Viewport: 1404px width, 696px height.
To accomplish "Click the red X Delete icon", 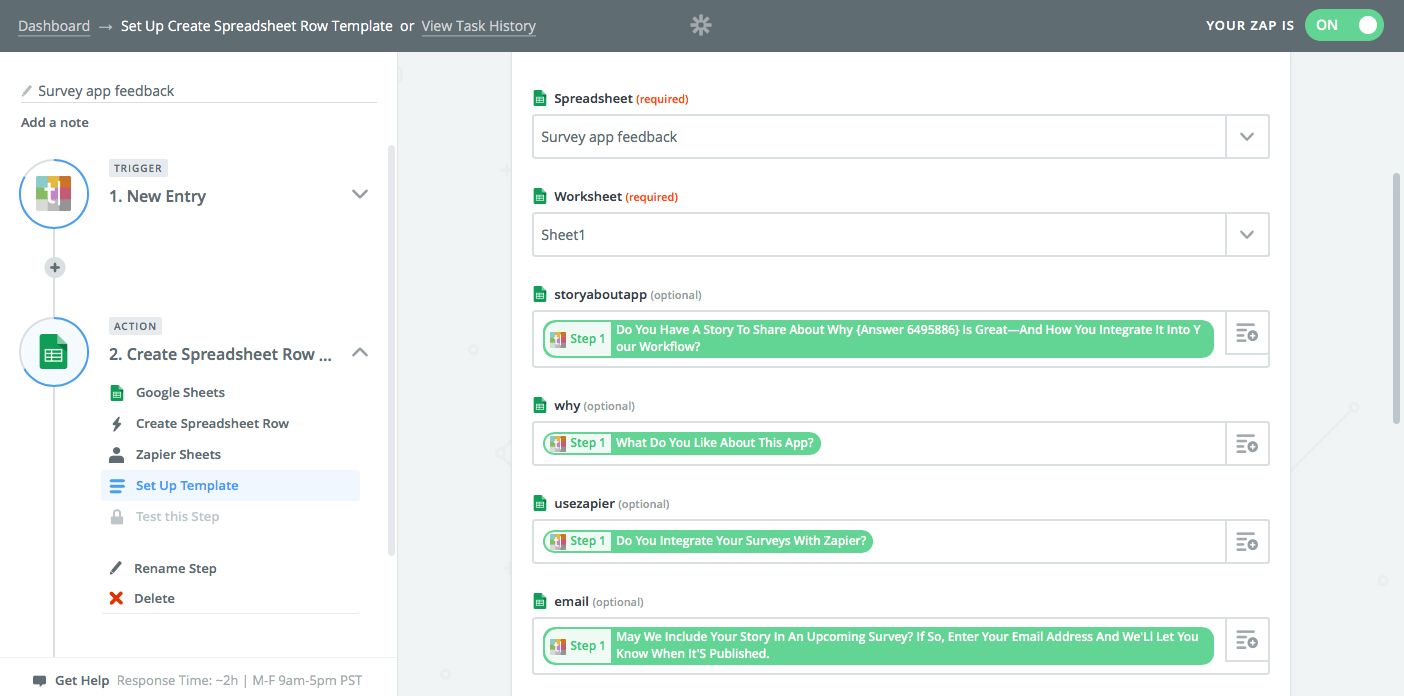I will pos(116,598).
